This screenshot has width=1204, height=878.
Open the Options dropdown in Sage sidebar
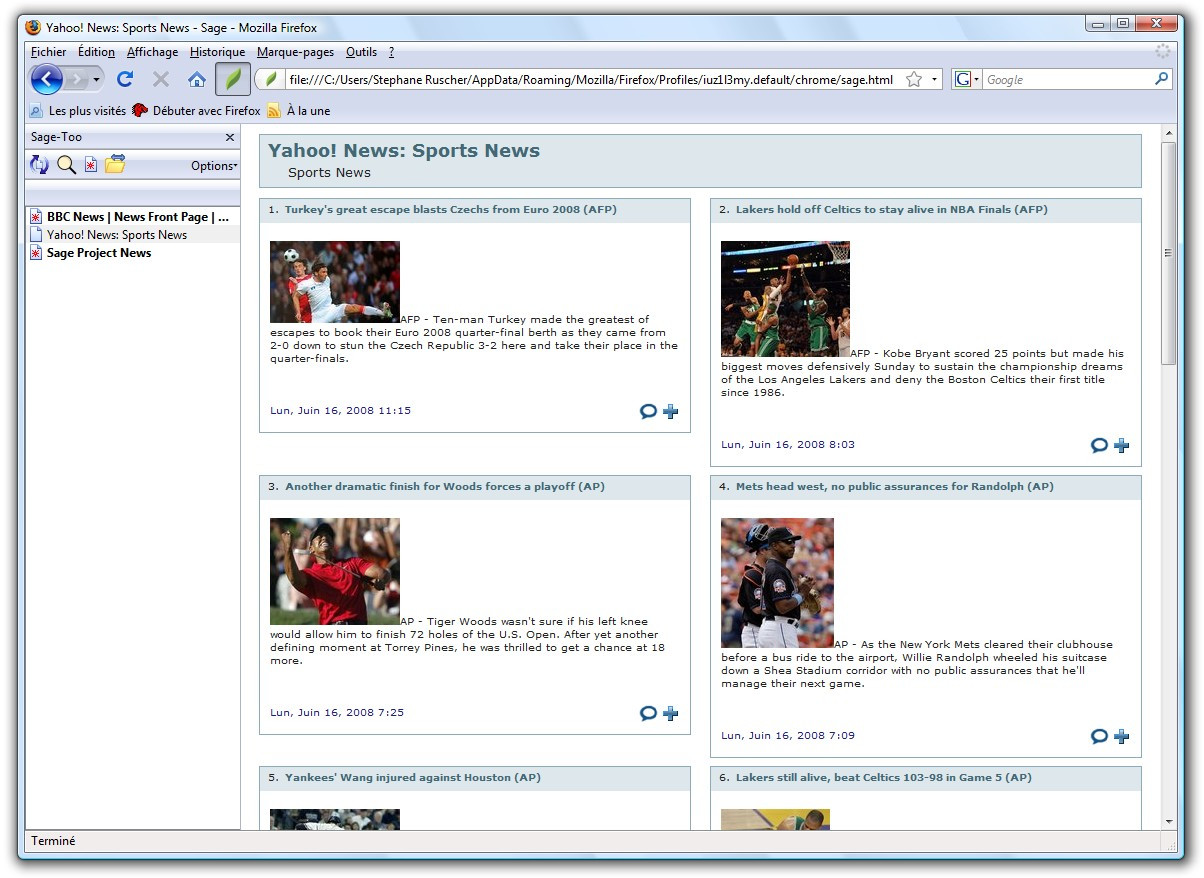click(214, 166)
